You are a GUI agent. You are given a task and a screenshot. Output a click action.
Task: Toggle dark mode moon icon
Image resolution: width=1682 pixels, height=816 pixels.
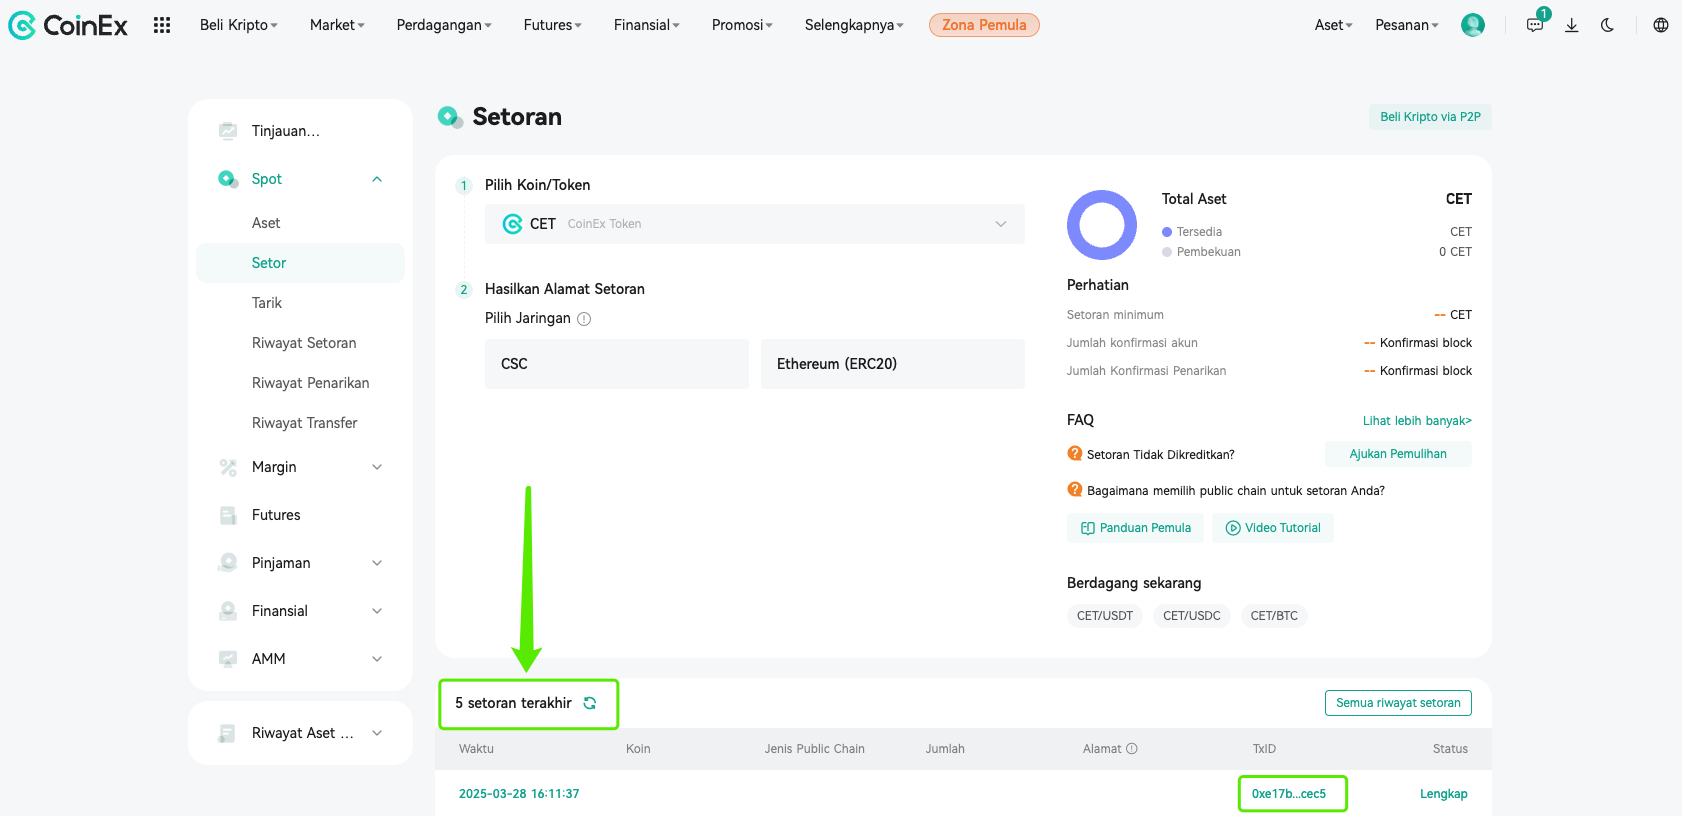(1608, 25)
